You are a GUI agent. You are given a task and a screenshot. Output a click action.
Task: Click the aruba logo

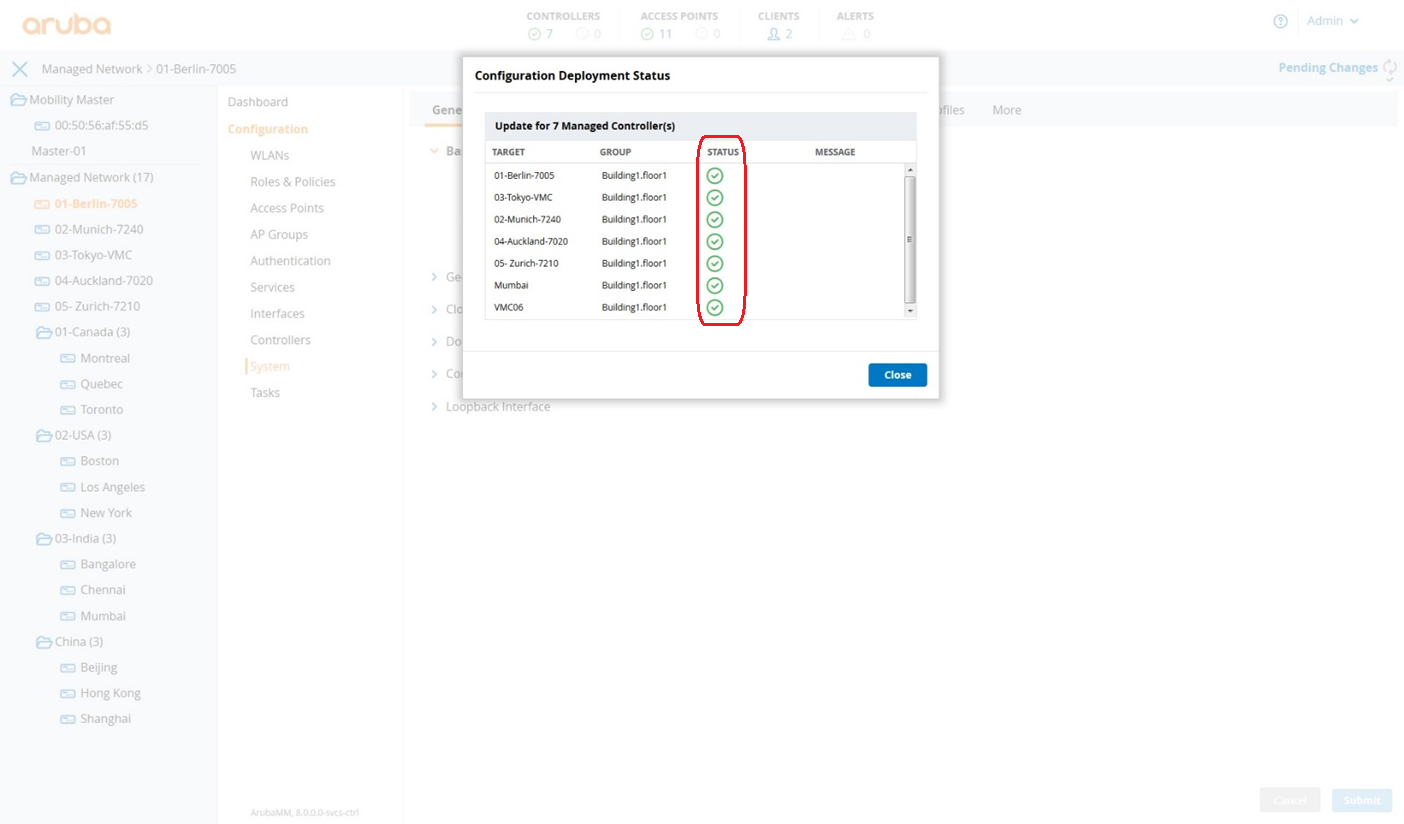(x=66, y=25)
